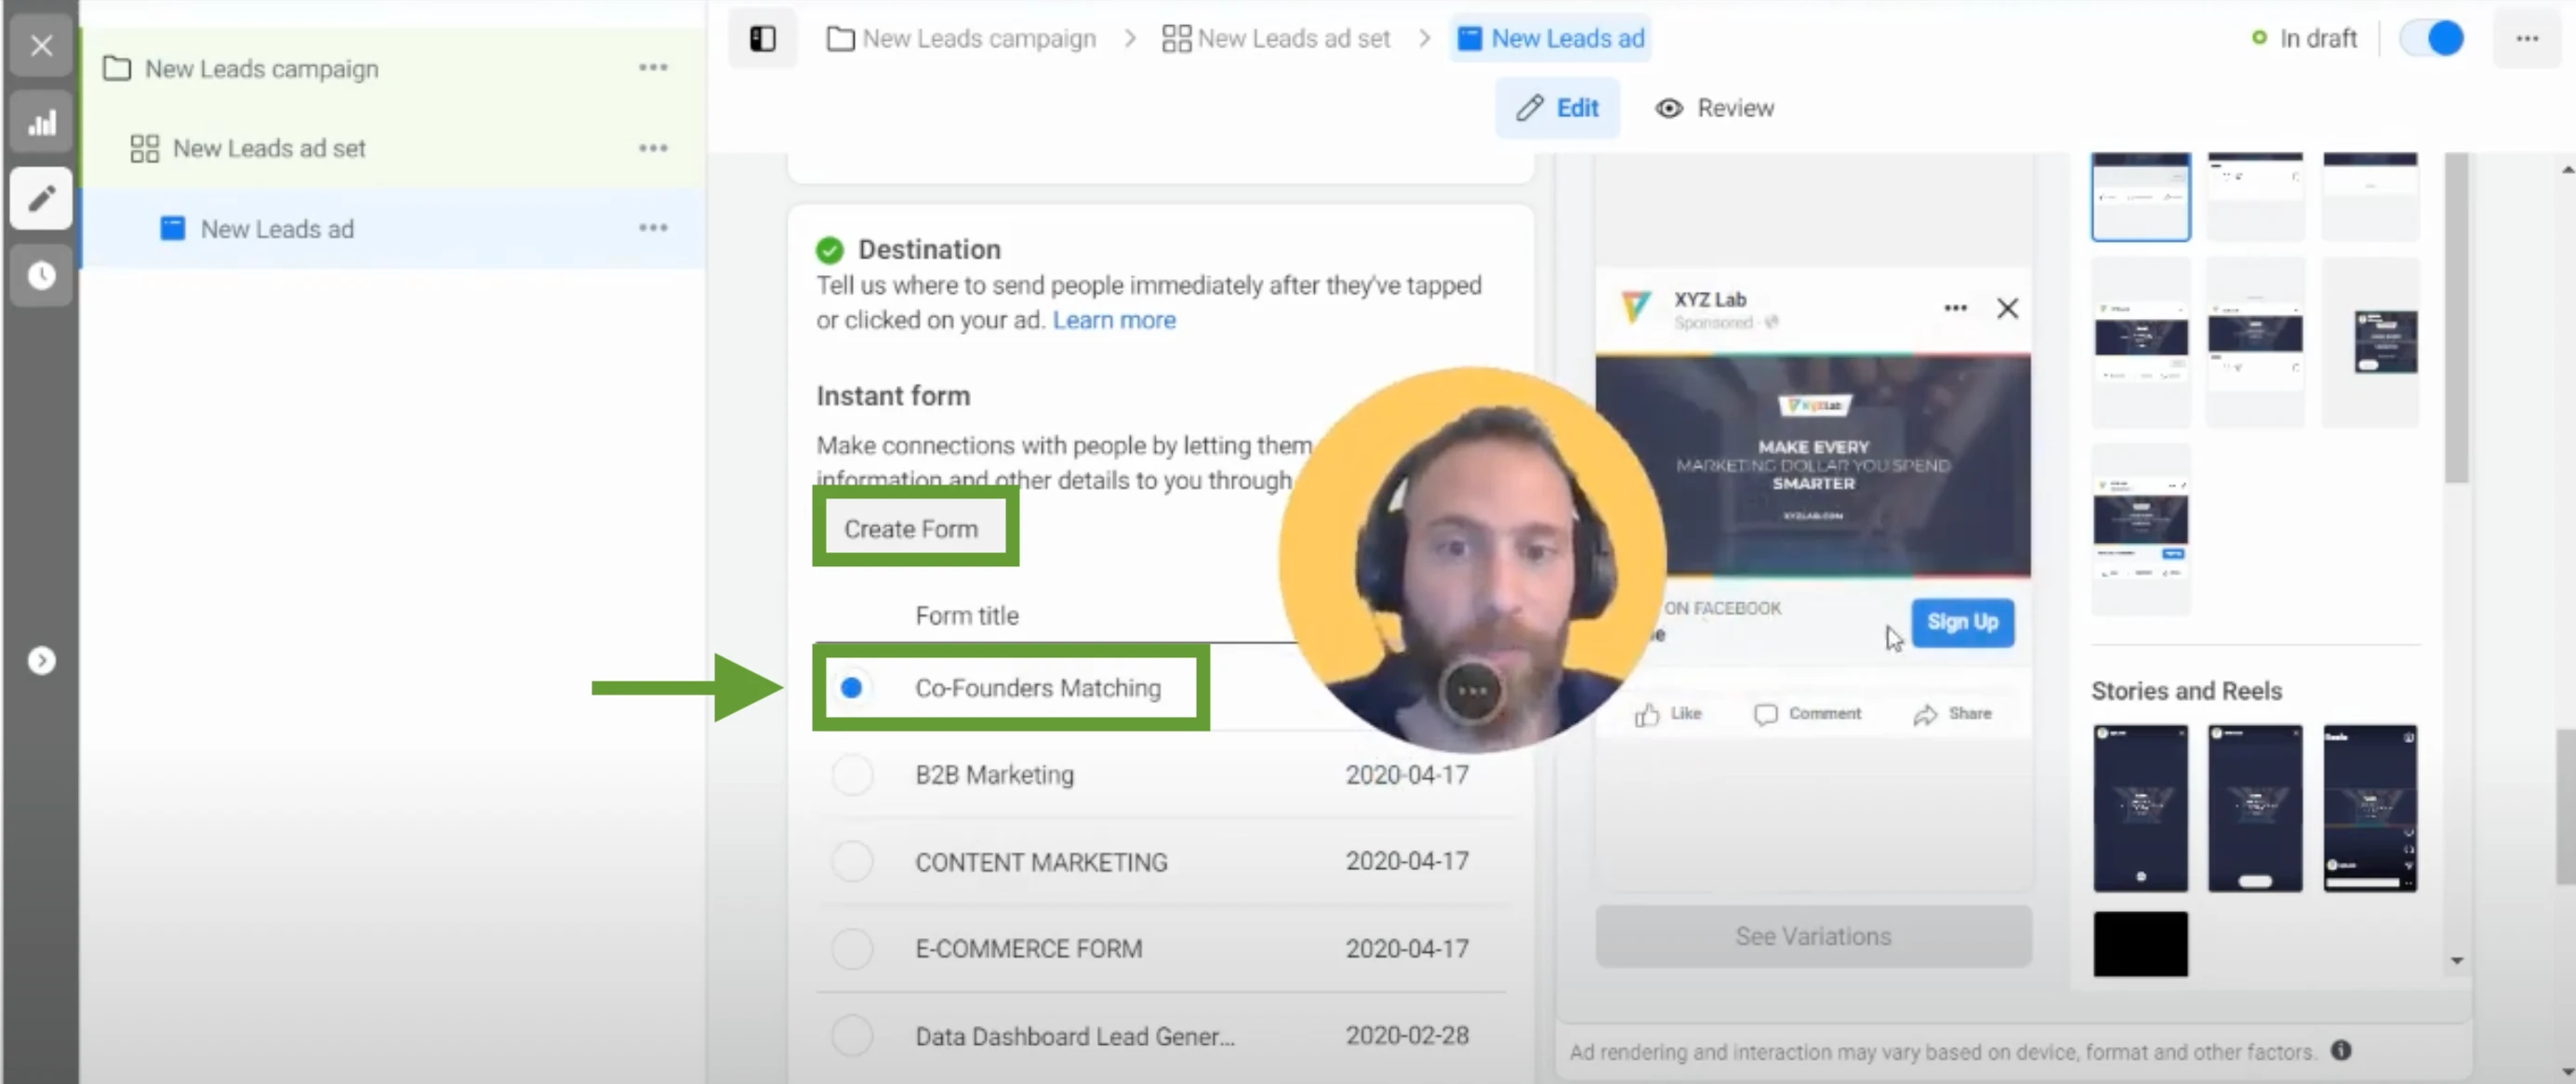Click the Create Form button
This screenshot has width=2576, height=1084.
click(914, 528)
